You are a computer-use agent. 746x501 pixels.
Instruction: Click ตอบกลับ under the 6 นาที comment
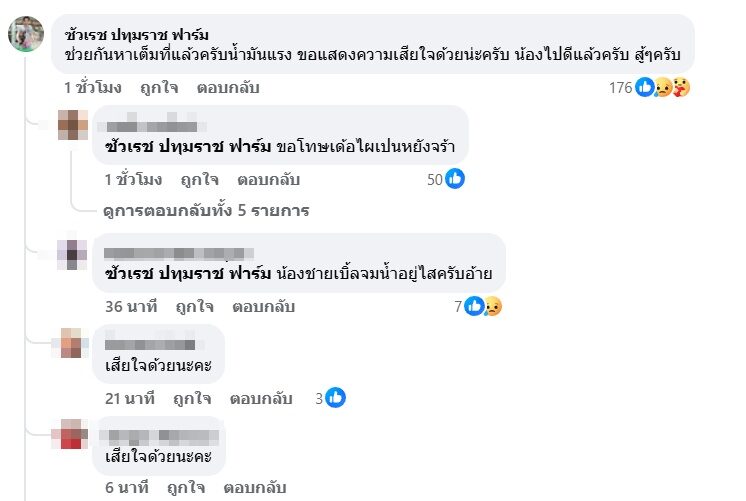255,488
